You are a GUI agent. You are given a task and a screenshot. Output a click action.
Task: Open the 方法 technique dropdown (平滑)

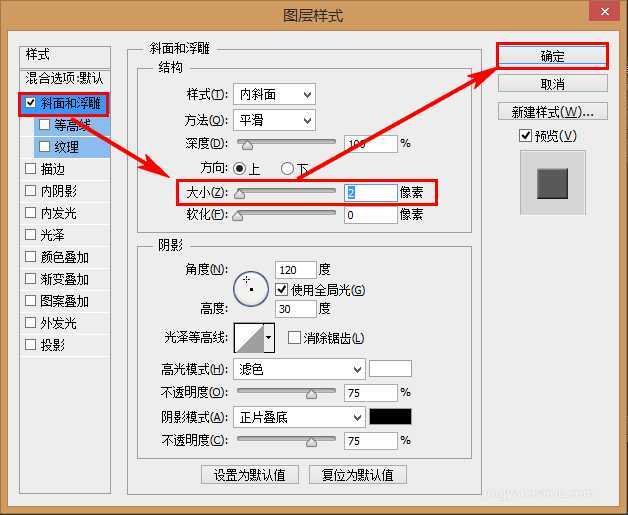[x=273, y=120]
